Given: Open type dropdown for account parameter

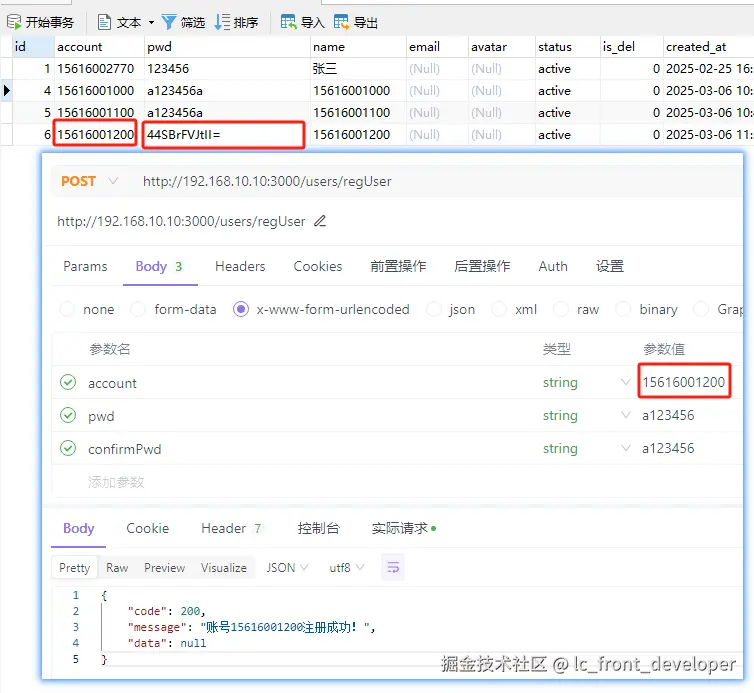Looking at the screenshot, I should coord(626,382).
